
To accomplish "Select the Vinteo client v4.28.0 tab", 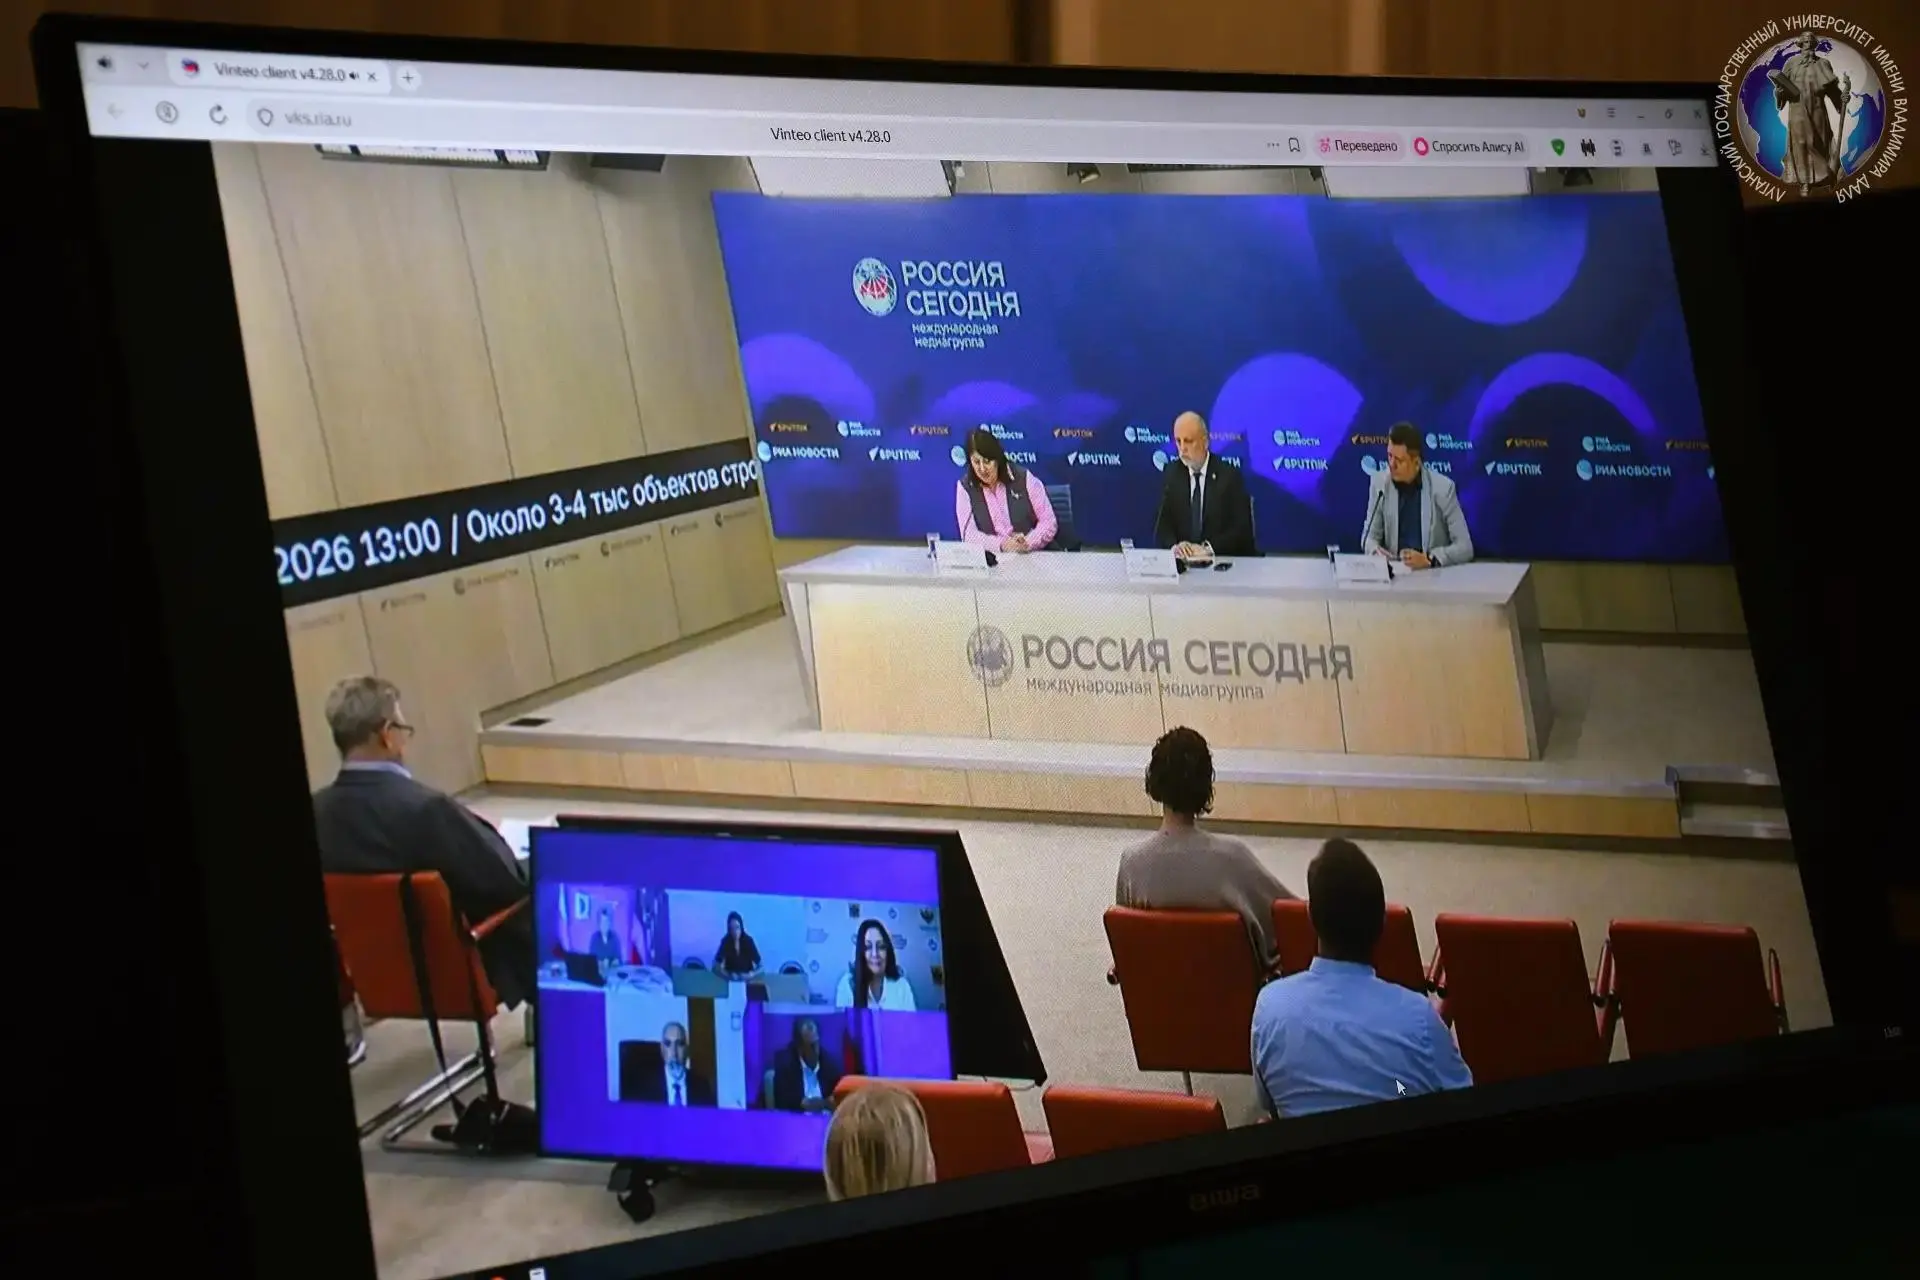I will pos(280,72).
